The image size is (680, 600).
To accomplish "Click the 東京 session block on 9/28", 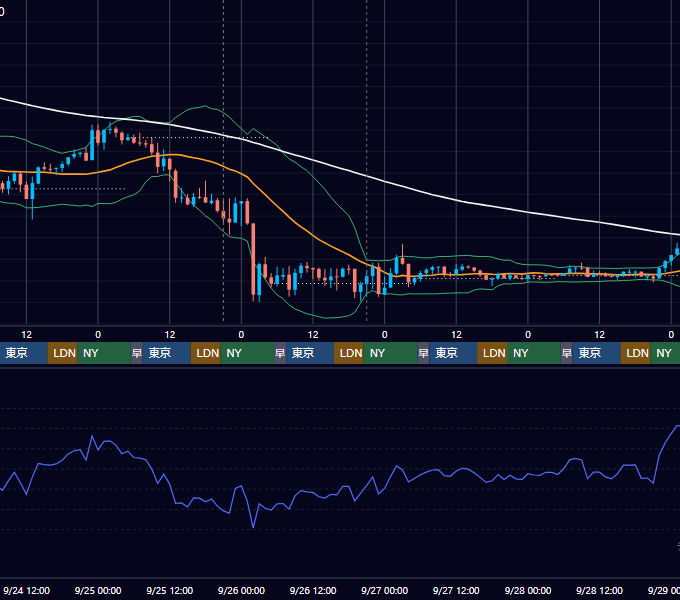I will coord(597,353).
